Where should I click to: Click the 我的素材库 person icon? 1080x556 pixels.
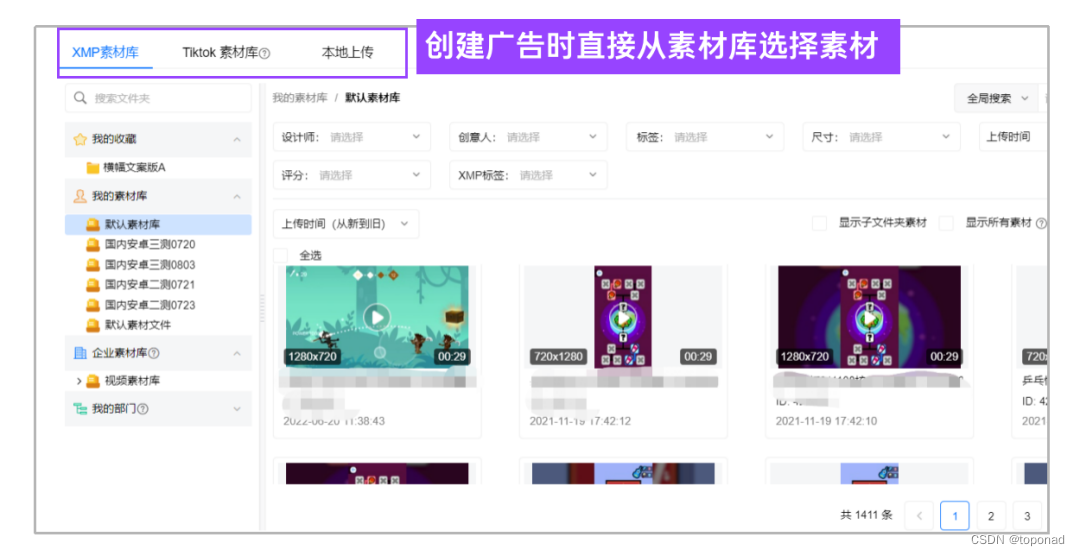[x=80, y=196]
